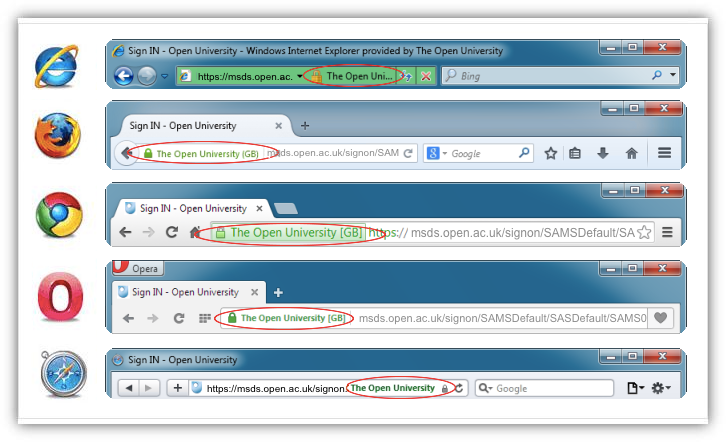Click the Internet Explorer back arrow button

coord(124,75)
